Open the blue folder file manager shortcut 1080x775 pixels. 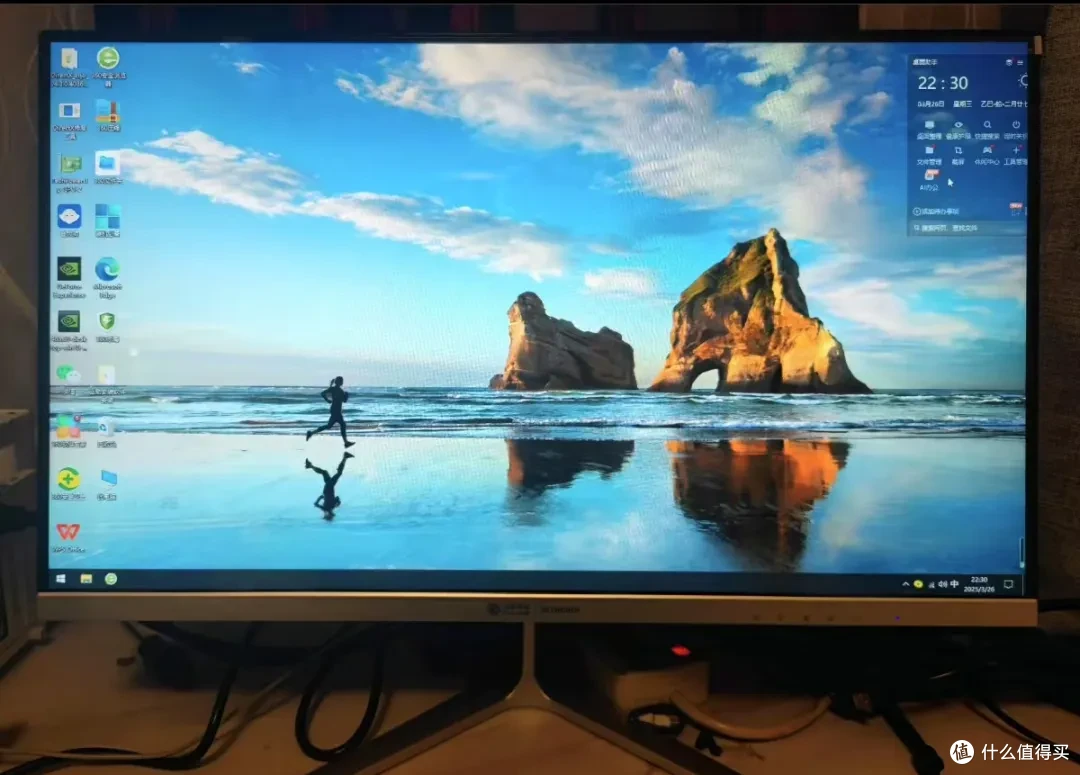[108, 168]
